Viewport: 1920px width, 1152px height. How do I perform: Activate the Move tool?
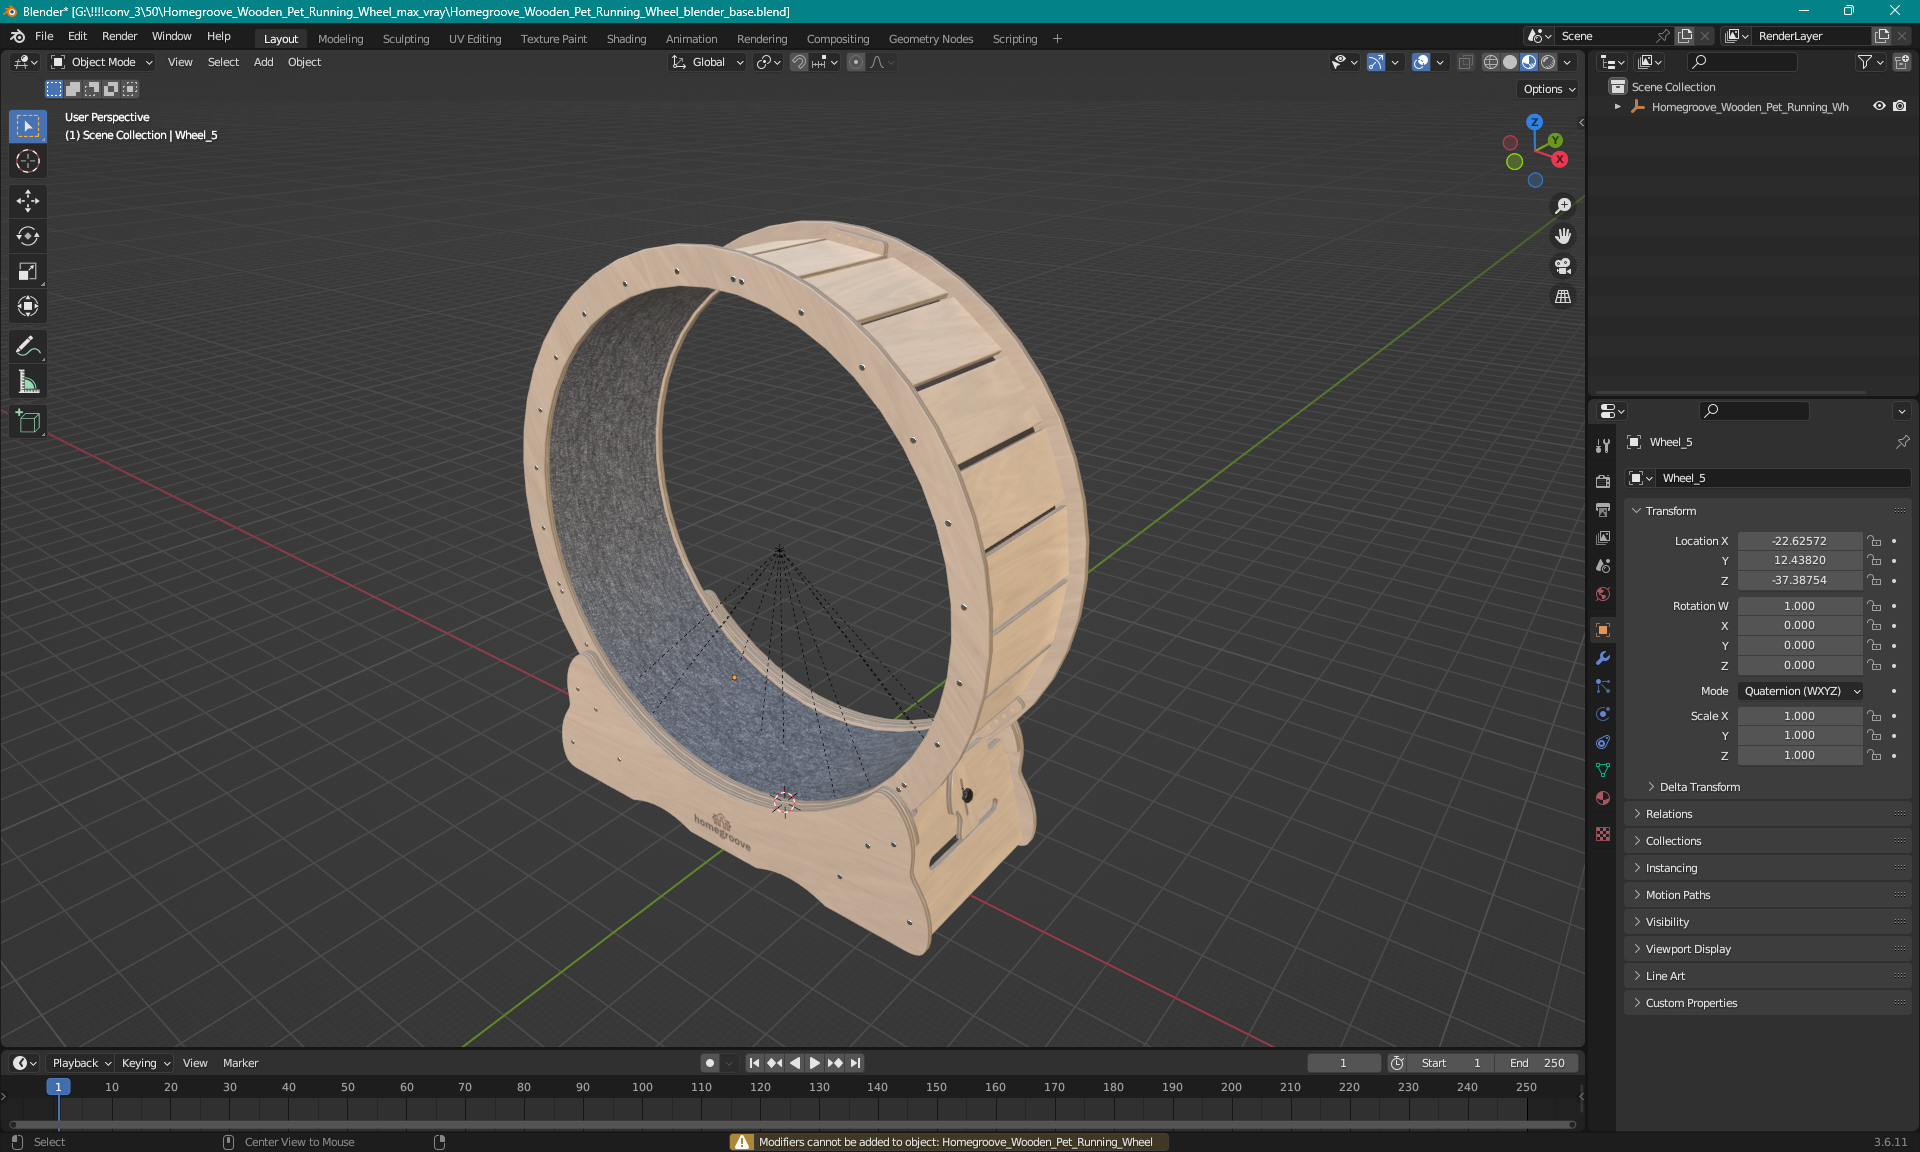[28, 201]
